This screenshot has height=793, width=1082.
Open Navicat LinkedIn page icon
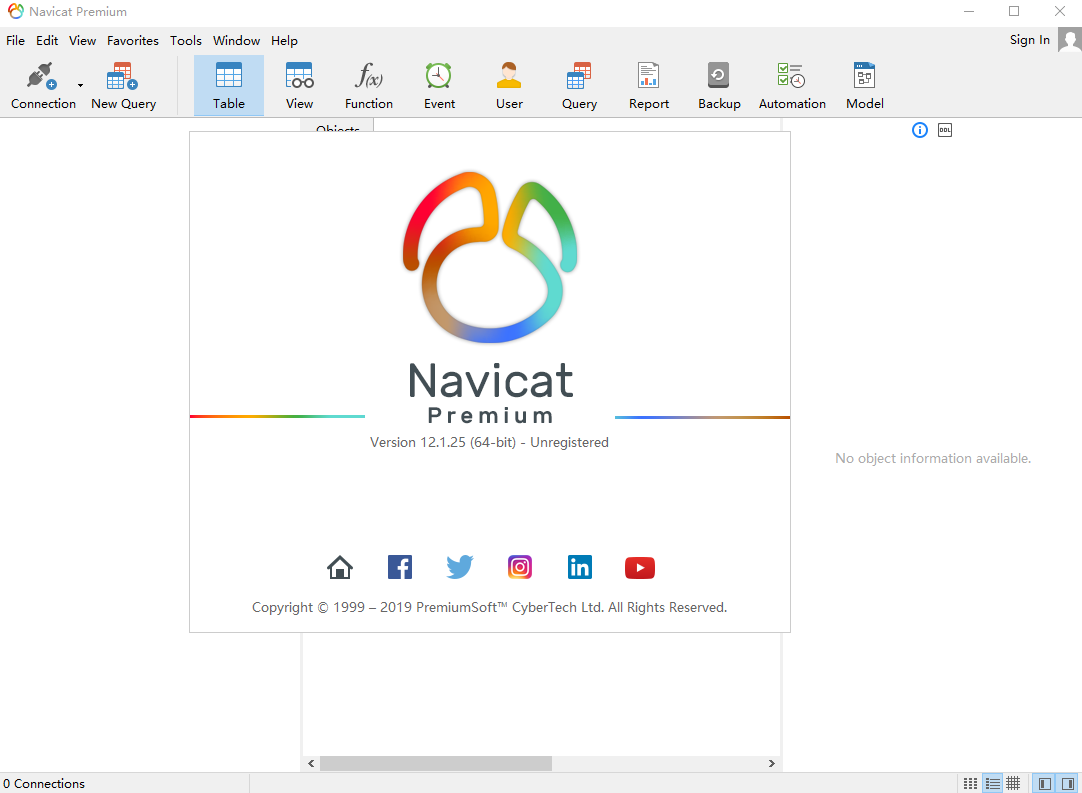tap(580, 567)
